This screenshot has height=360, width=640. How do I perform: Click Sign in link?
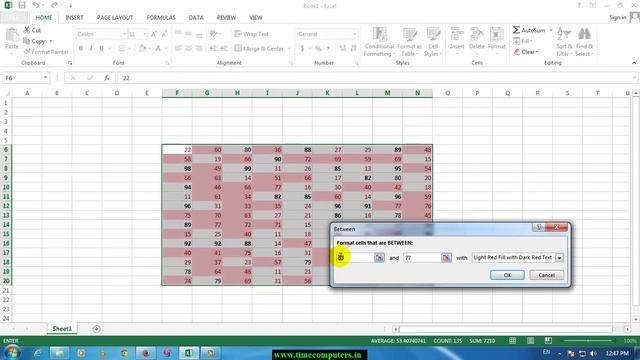(617, 17)
